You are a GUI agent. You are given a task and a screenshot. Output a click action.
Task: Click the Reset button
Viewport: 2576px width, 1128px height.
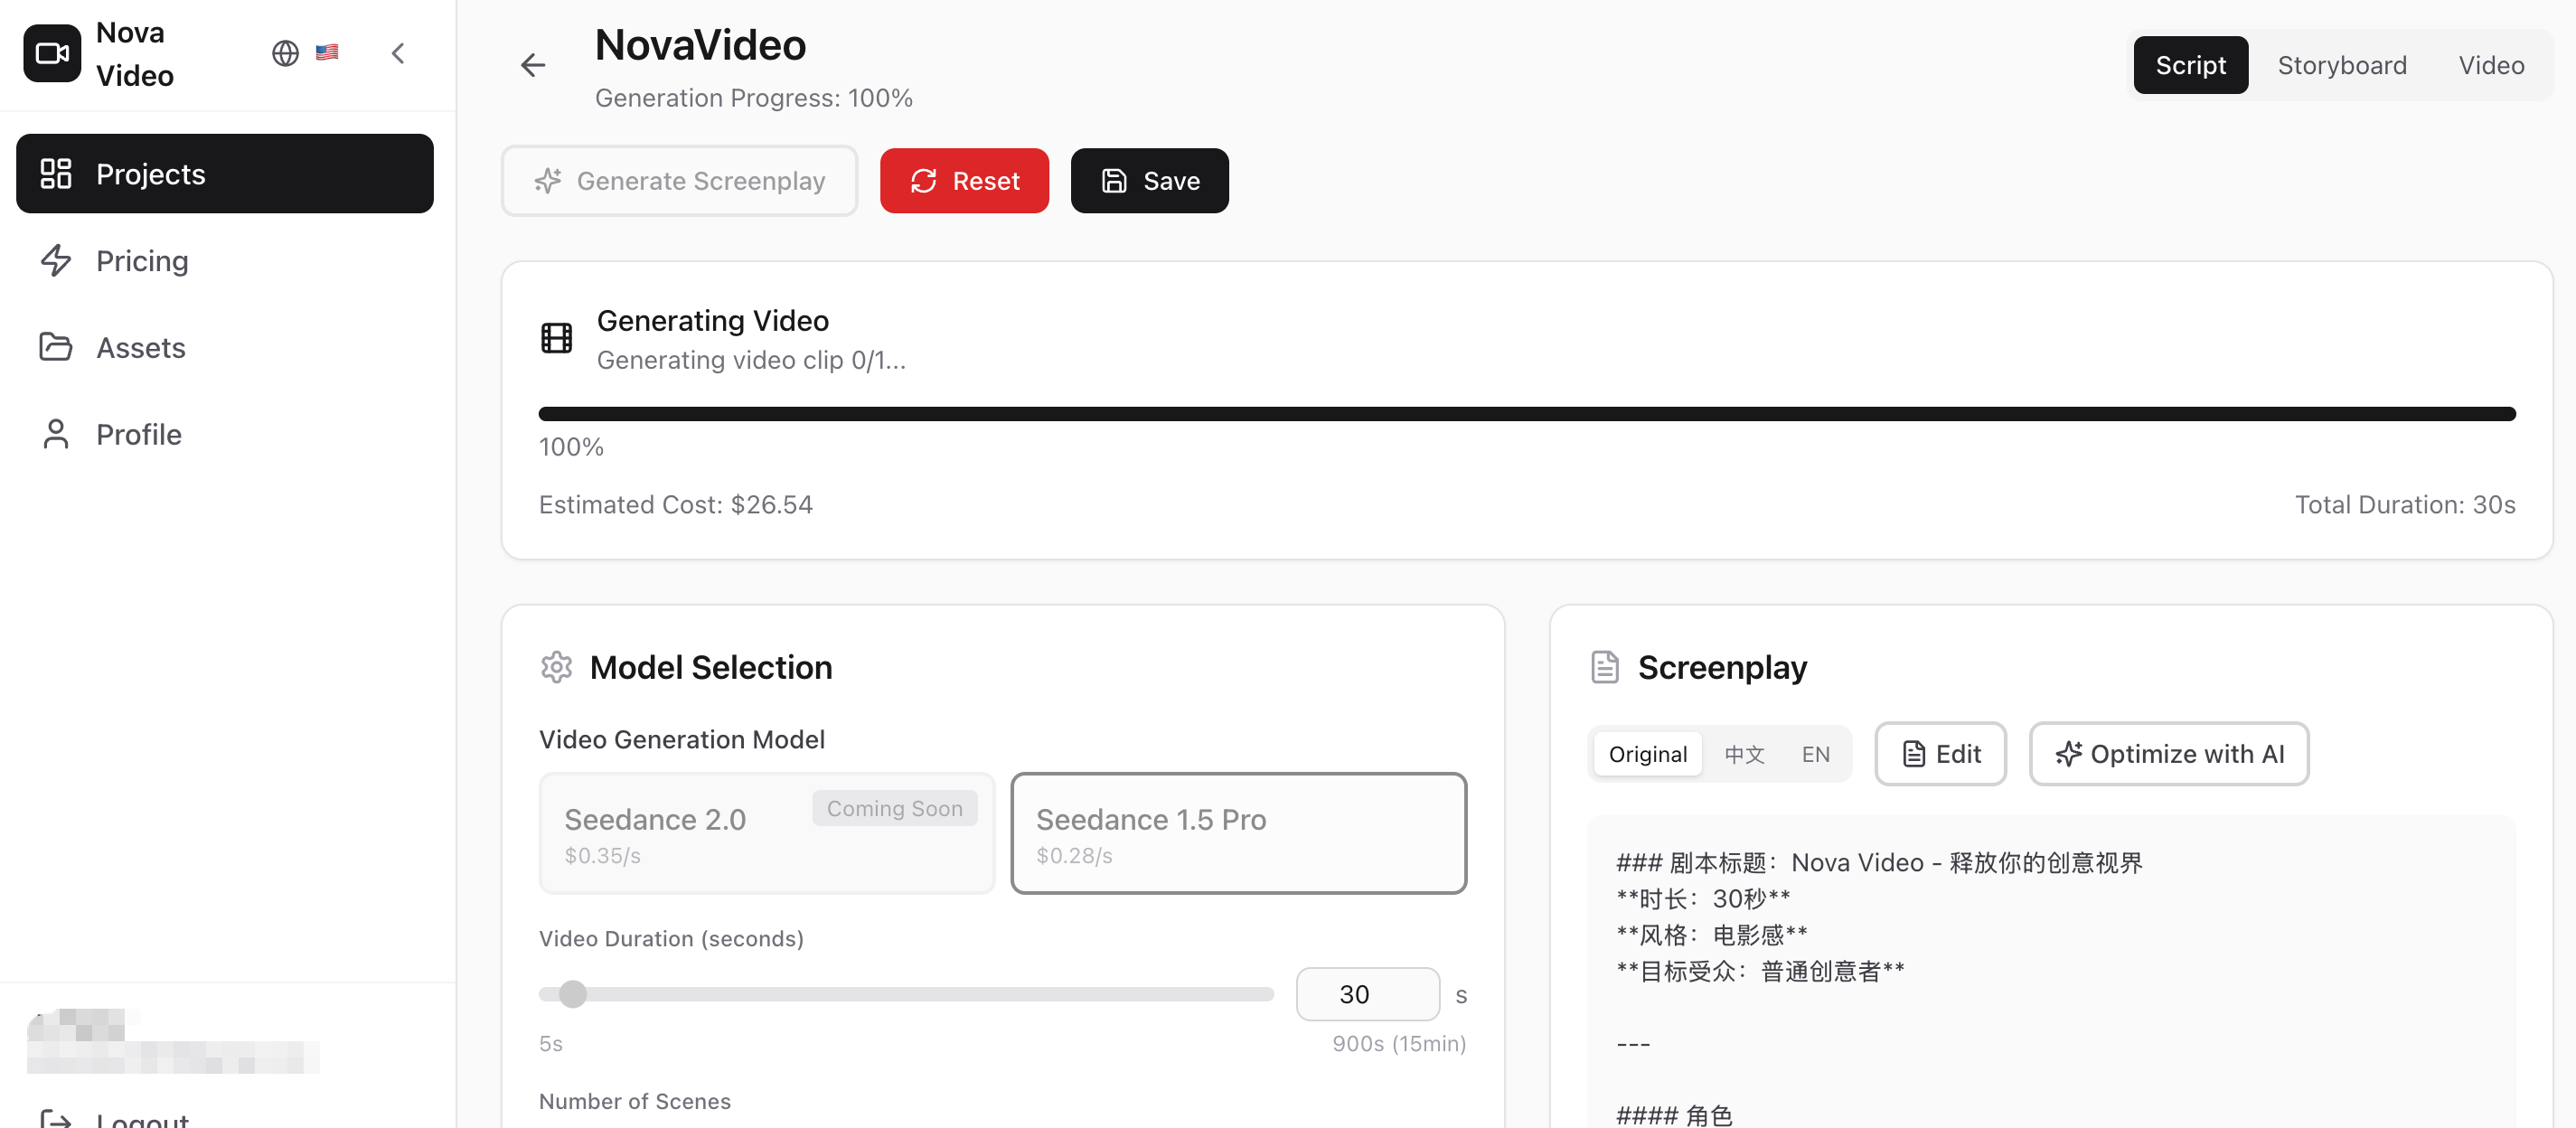pyautogui.click(x=964, y=181)
